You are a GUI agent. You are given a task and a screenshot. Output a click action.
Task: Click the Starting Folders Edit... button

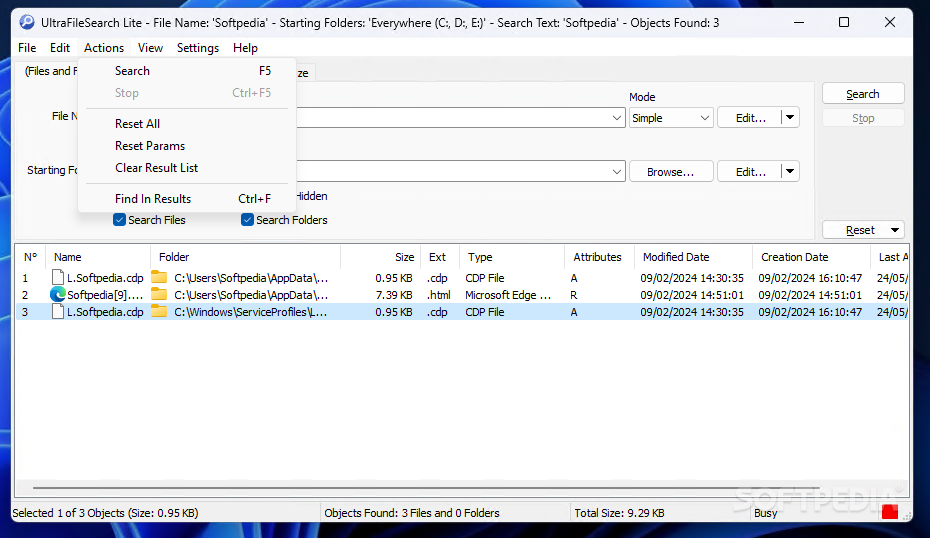750,172
